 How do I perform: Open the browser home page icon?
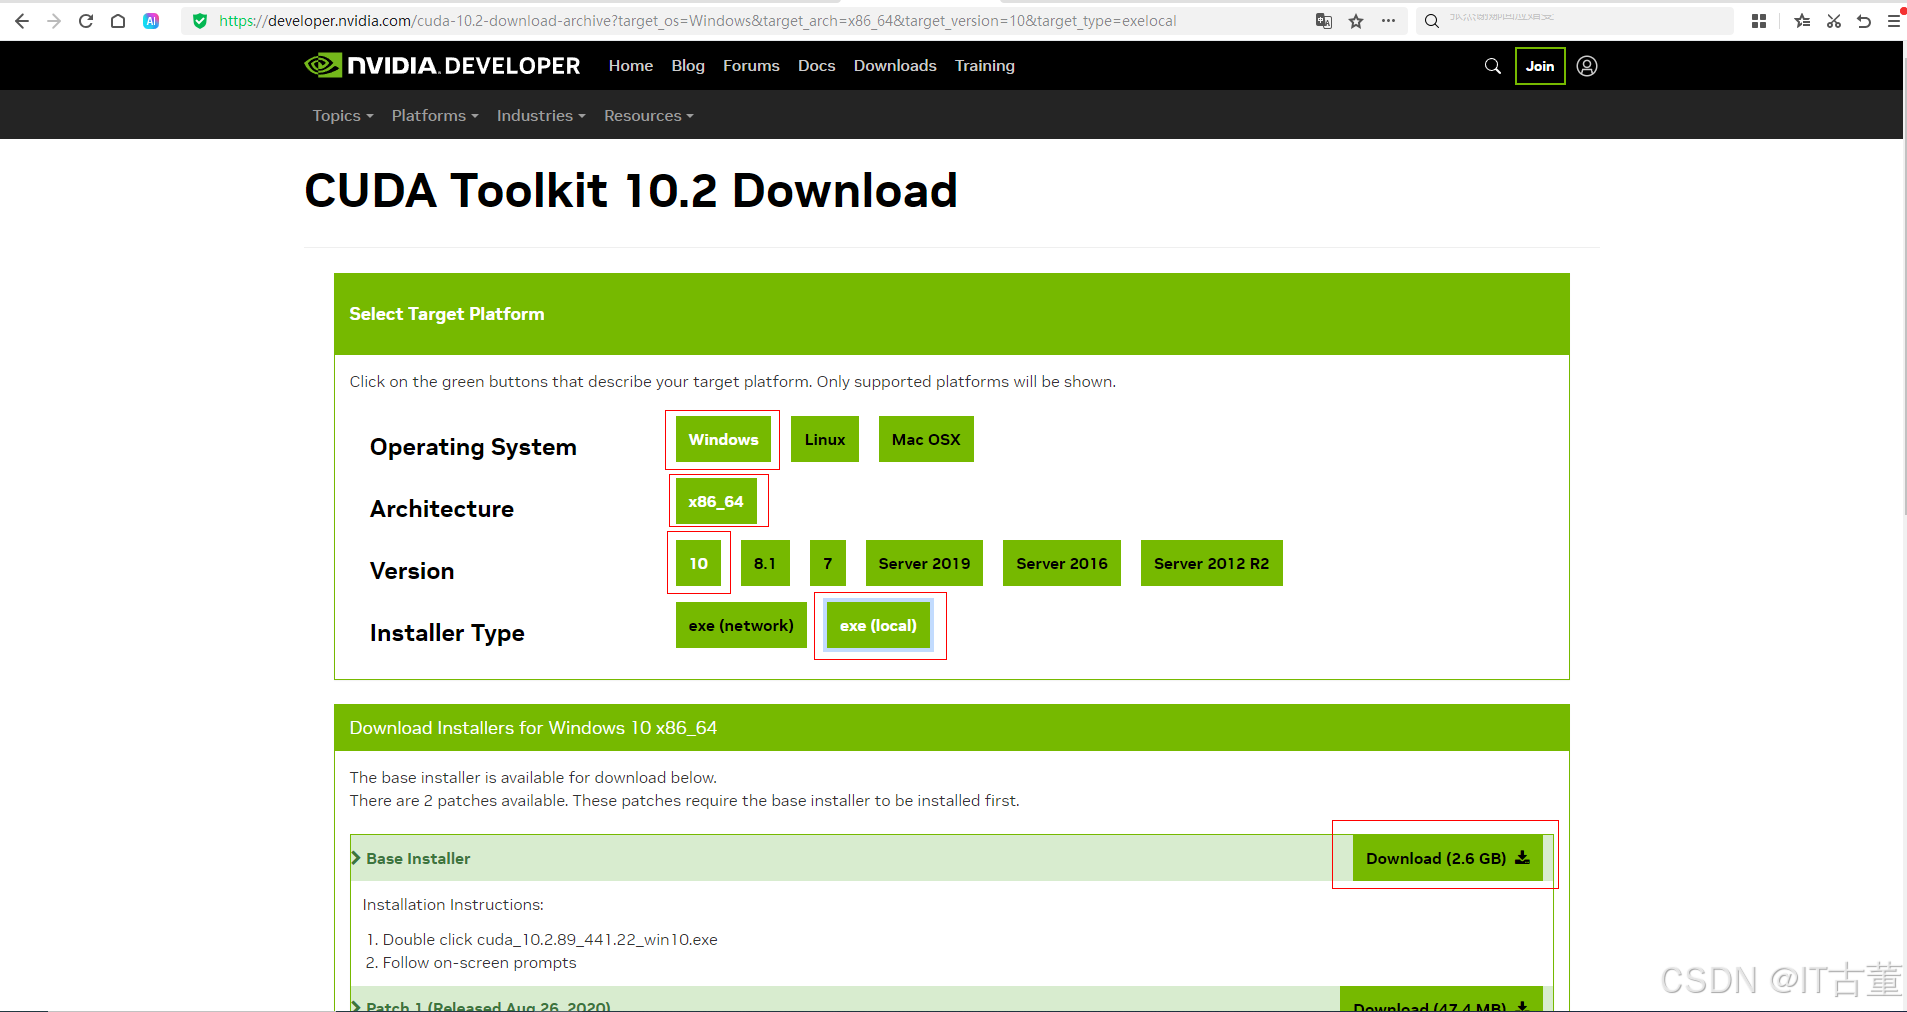point(118,21)
